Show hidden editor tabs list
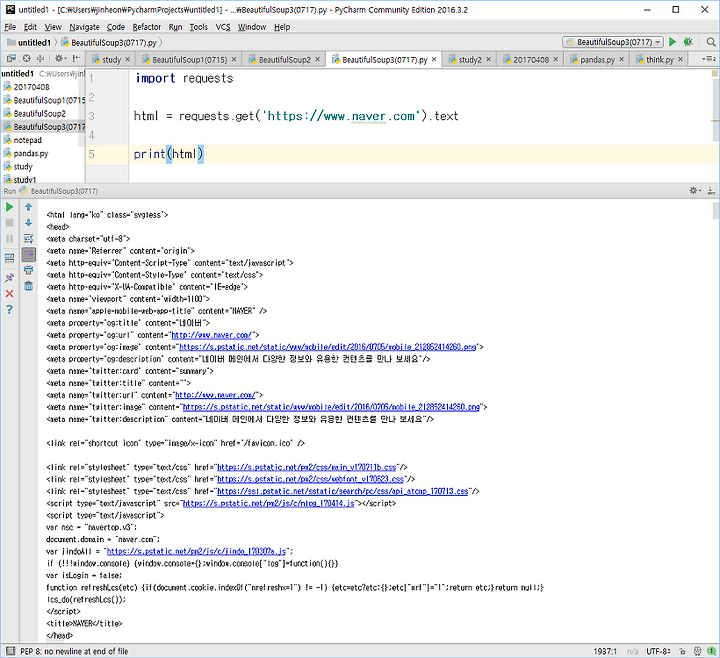This screenshot has width=720, height=658. (709, 59)
